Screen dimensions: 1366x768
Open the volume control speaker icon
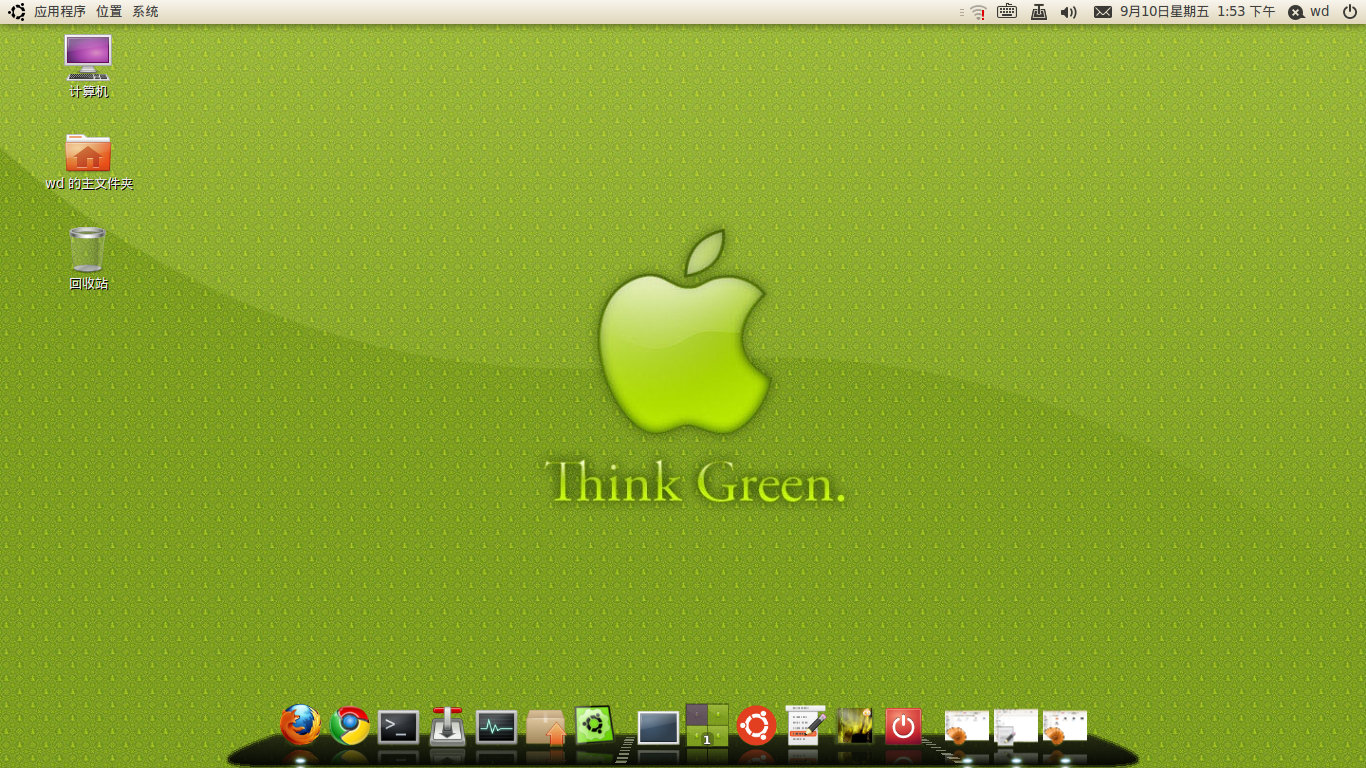coord(1069,12)
